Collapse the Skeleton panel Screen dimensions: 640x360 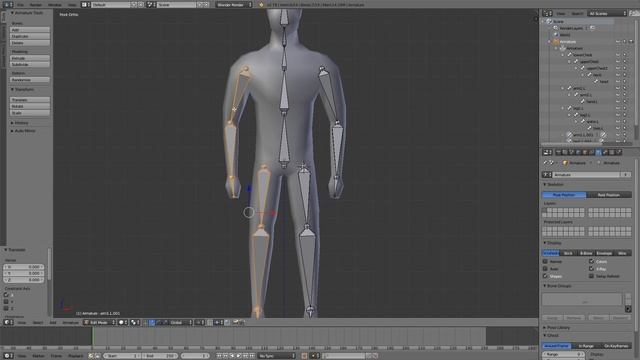(554, 184)
